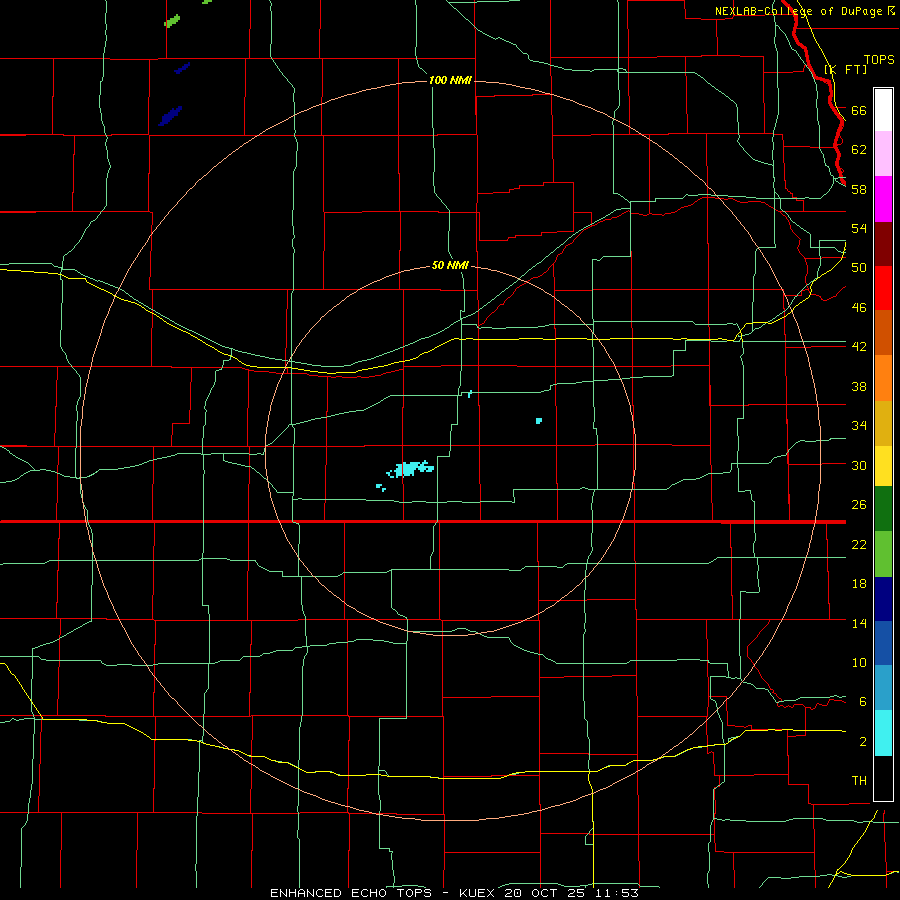This screenshot has height=900, width=900.
Task: Click the "100 NMI" range ring label
Action: 450,80
